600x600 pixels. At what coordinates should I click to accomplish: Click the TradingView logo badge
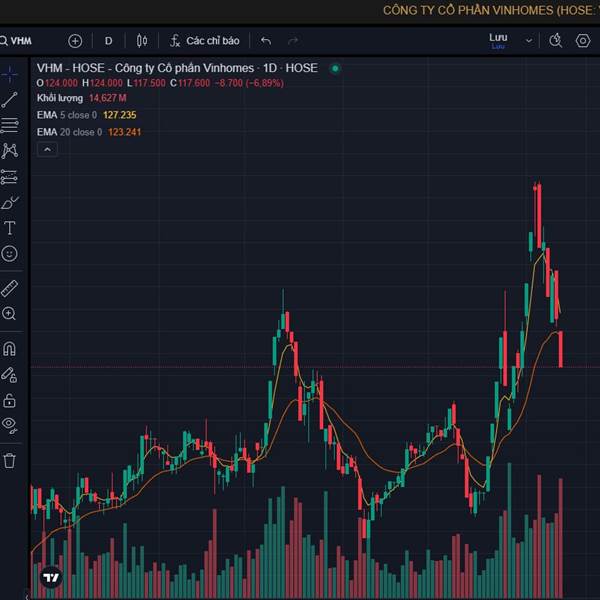[x=51, y=577]
